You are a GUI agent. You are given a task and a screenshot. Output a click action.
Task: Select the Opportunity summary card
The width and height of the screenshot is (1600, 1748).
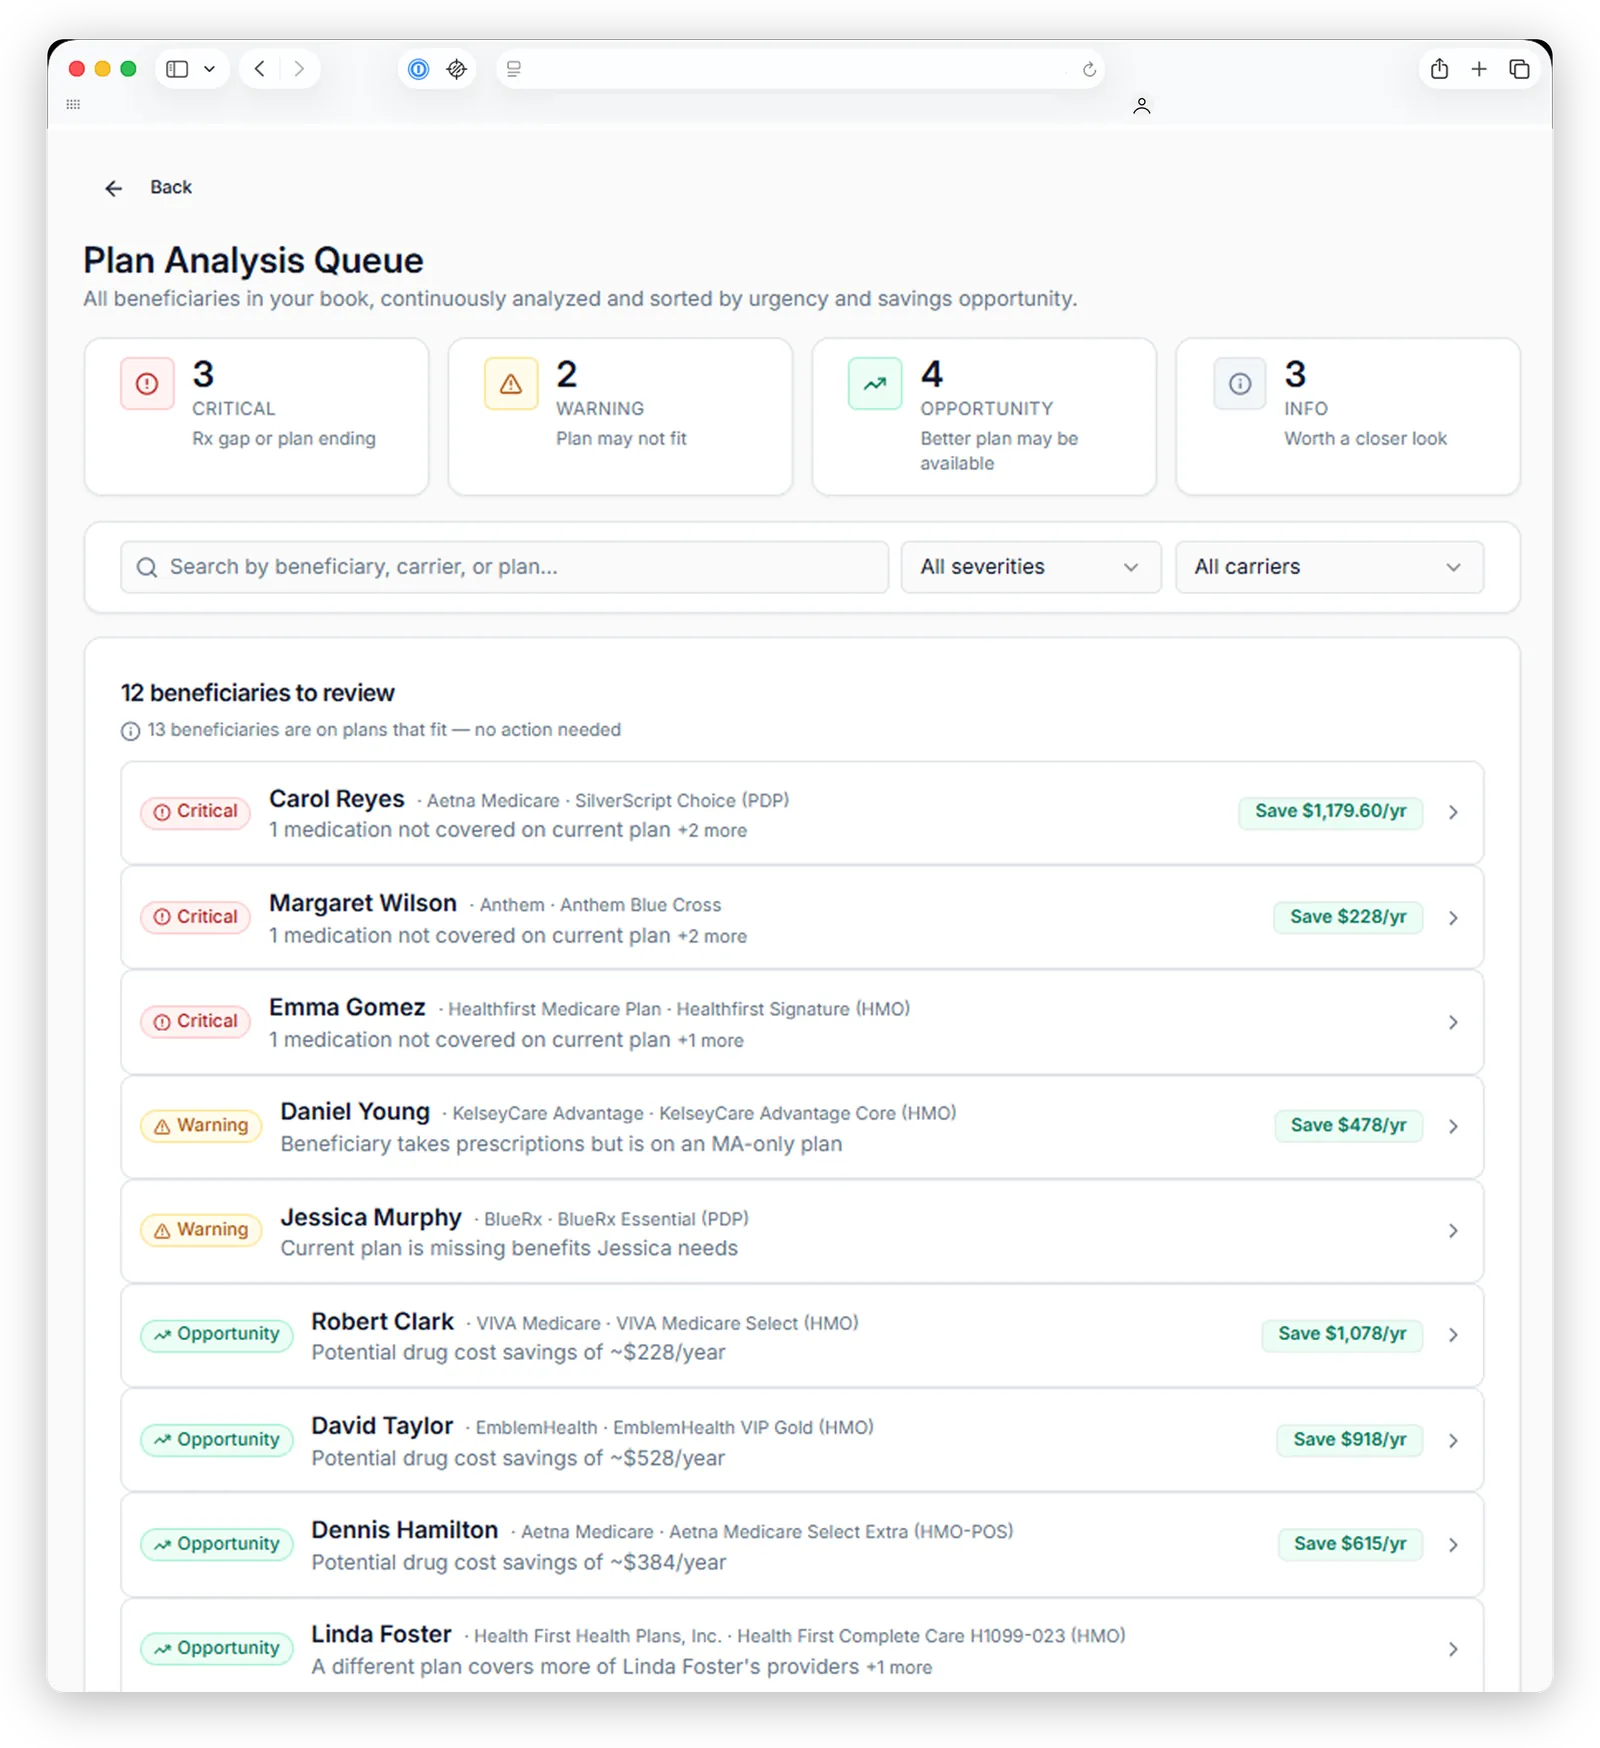(984, 416)
